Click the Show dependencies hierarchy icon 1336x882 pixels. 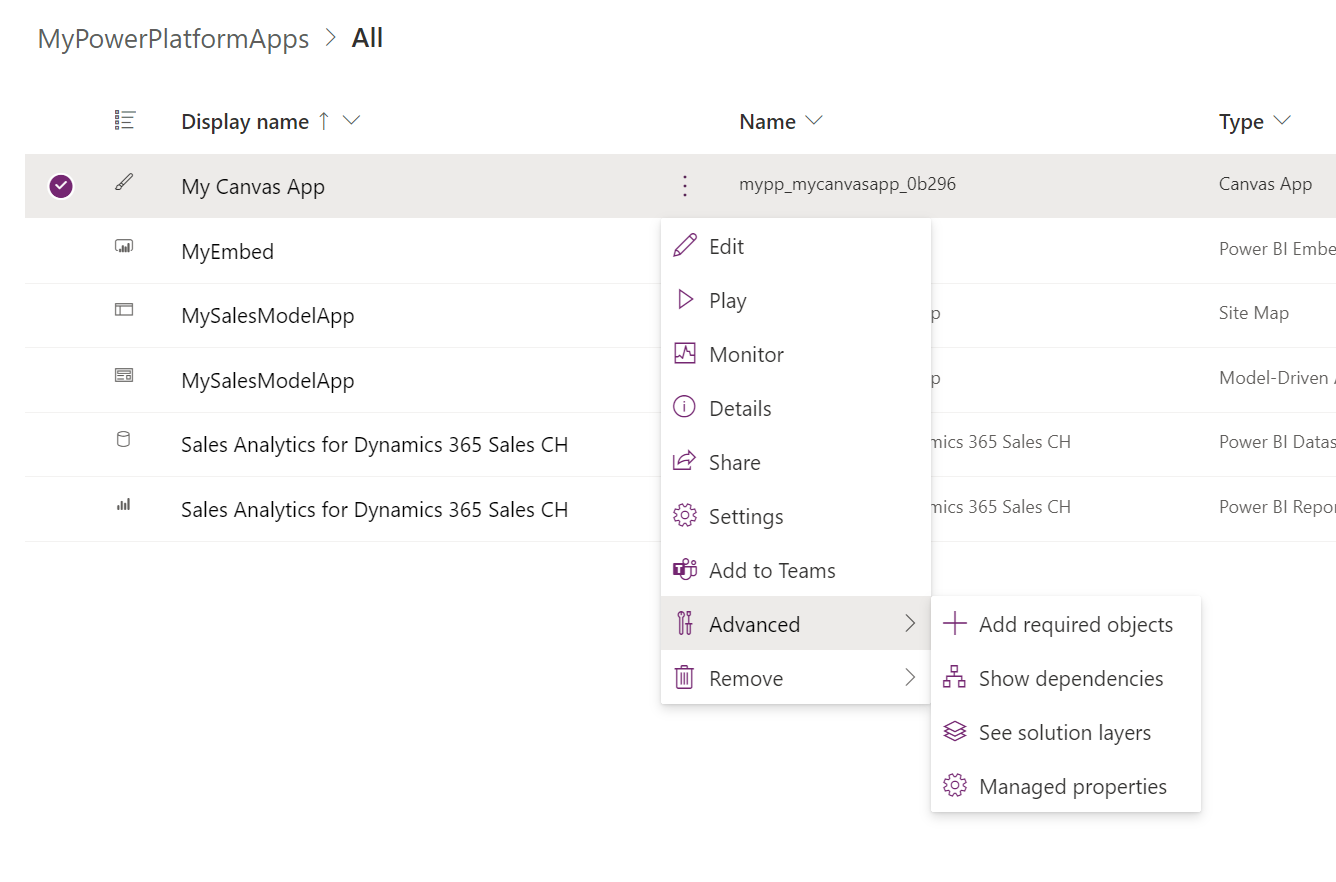[x=955, y=678]
